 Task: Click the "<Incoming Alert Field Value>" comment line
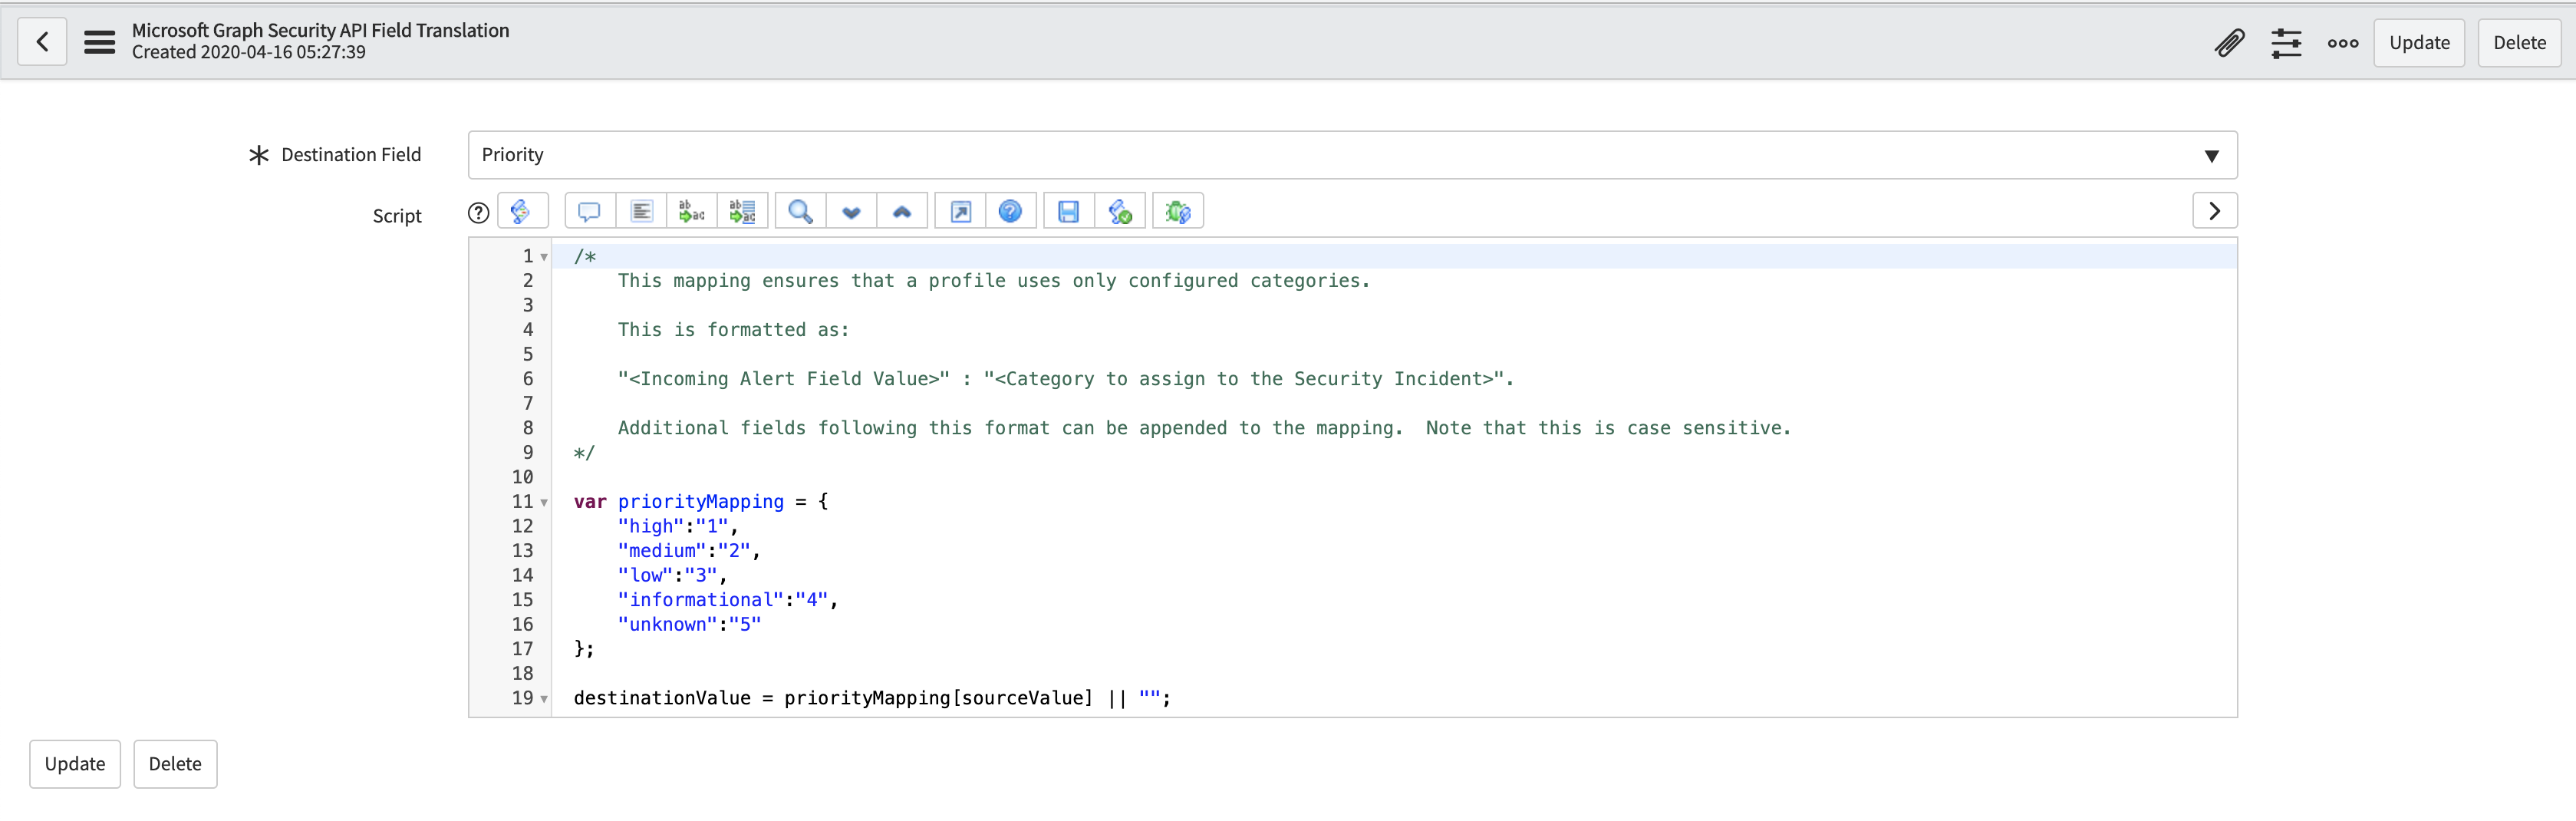(1066, 379)
